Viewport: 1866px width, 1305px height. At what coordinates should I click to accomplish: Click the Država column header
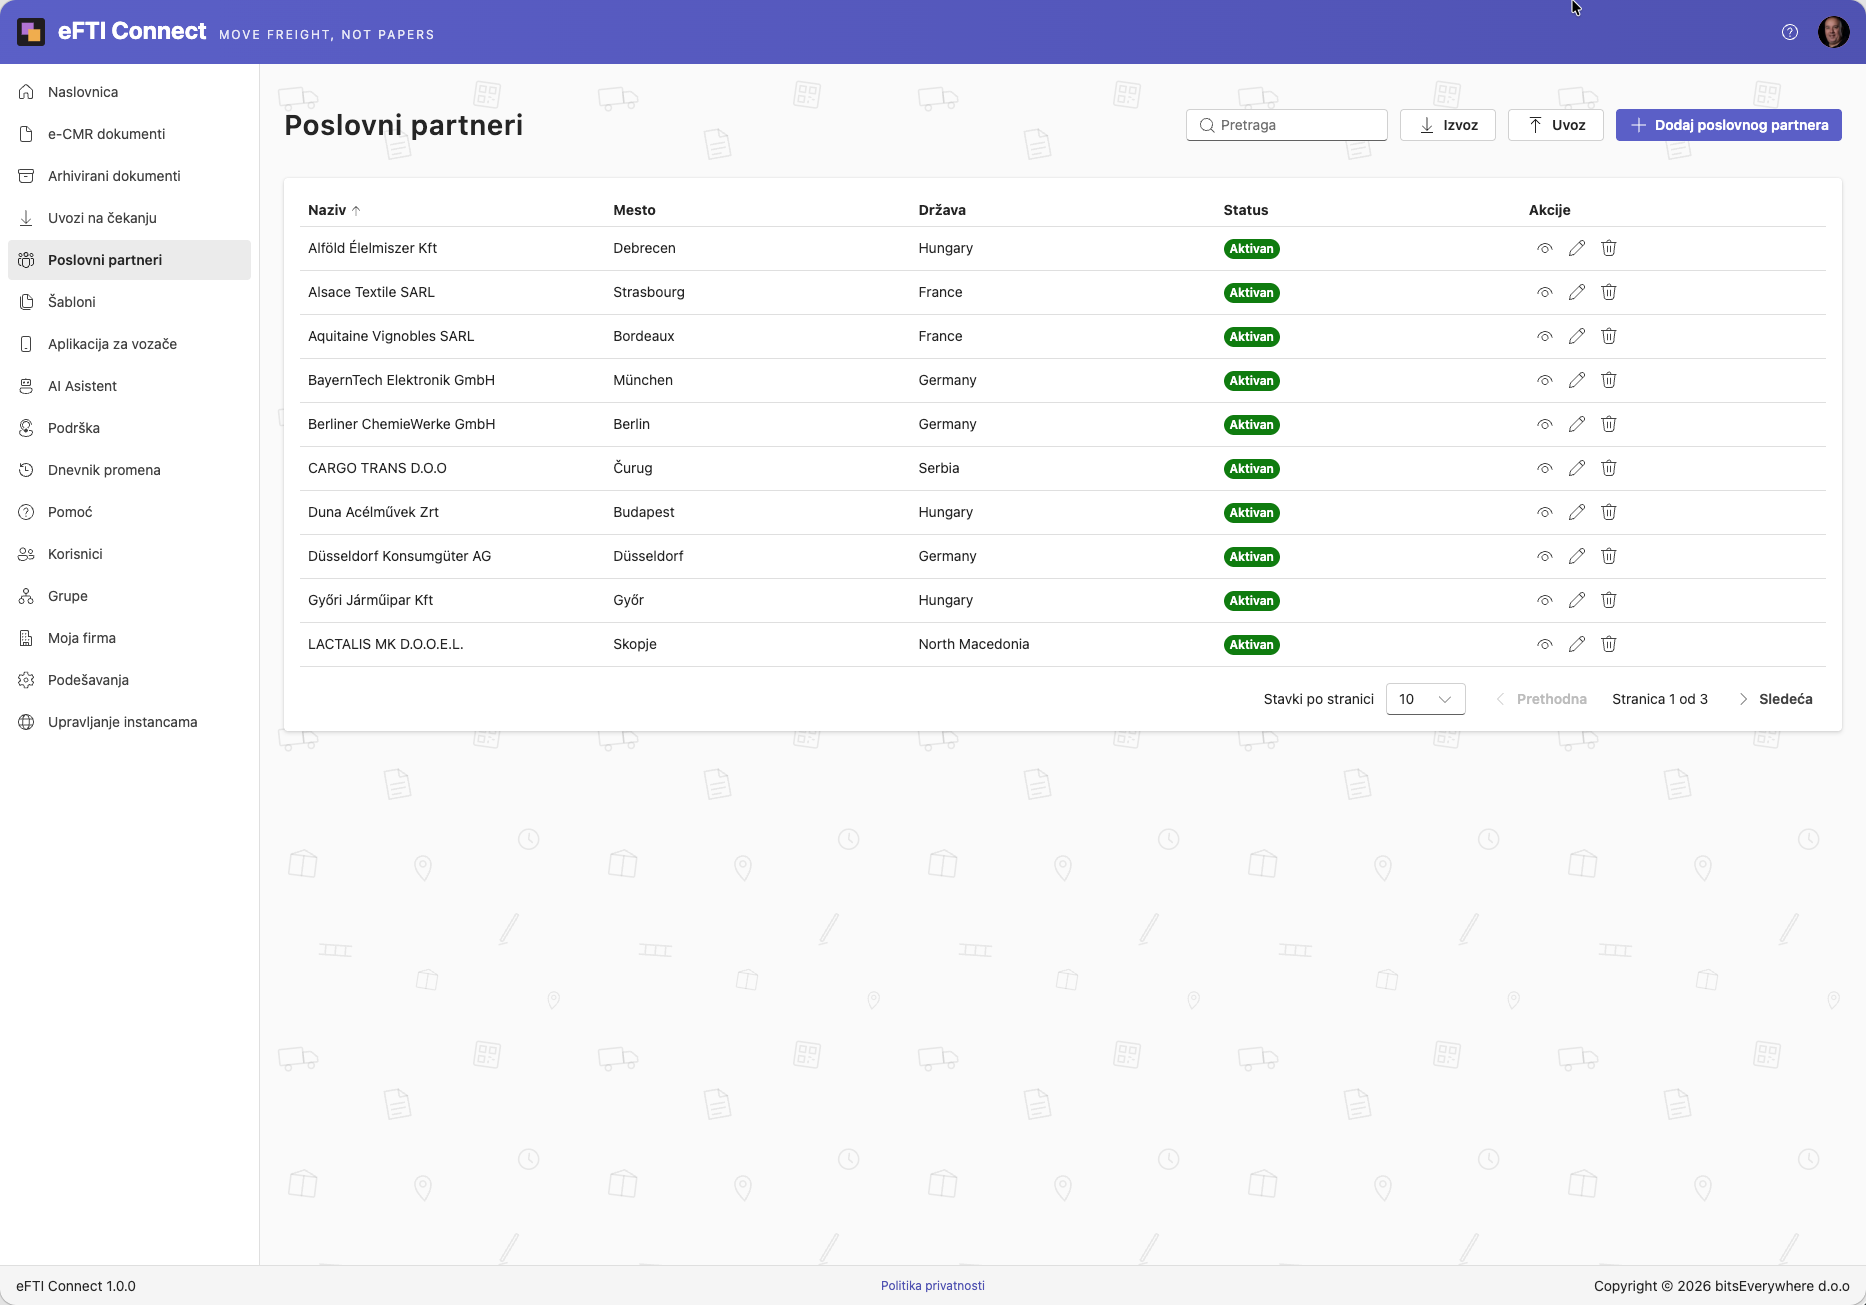coord(942,210)
